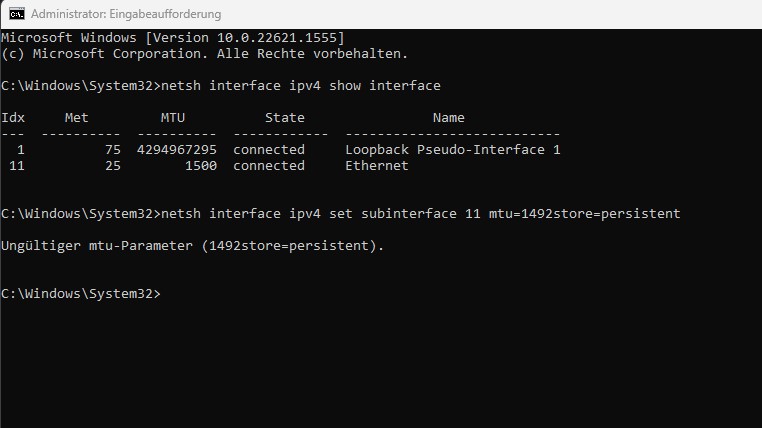This screenshot has width=762, height=428.
Task: Click the Name column header
Action: pyautogui.click(x=449, y=118)
